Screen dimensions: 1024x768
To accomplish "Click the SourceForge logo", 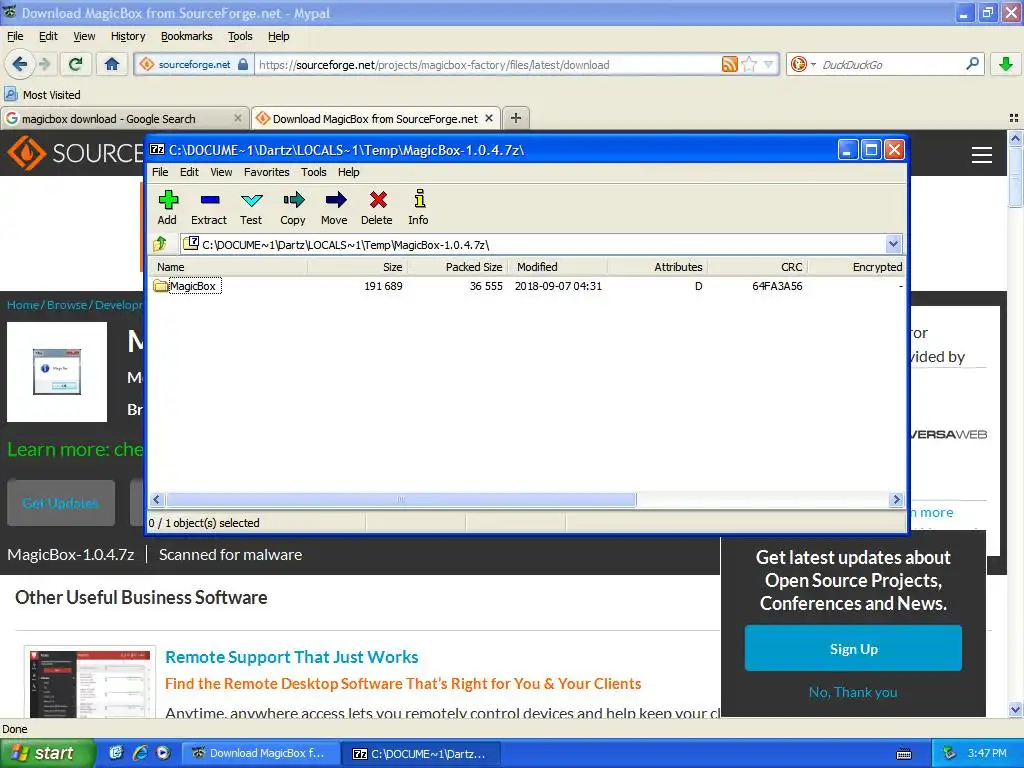I will click(75, 153).
